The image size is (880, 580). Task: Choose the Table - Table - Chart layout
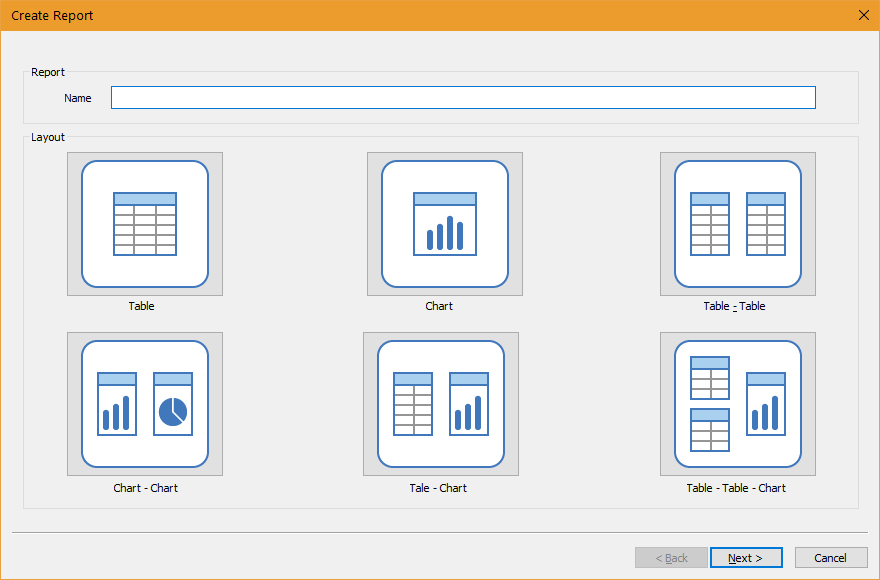coord(737,403)
